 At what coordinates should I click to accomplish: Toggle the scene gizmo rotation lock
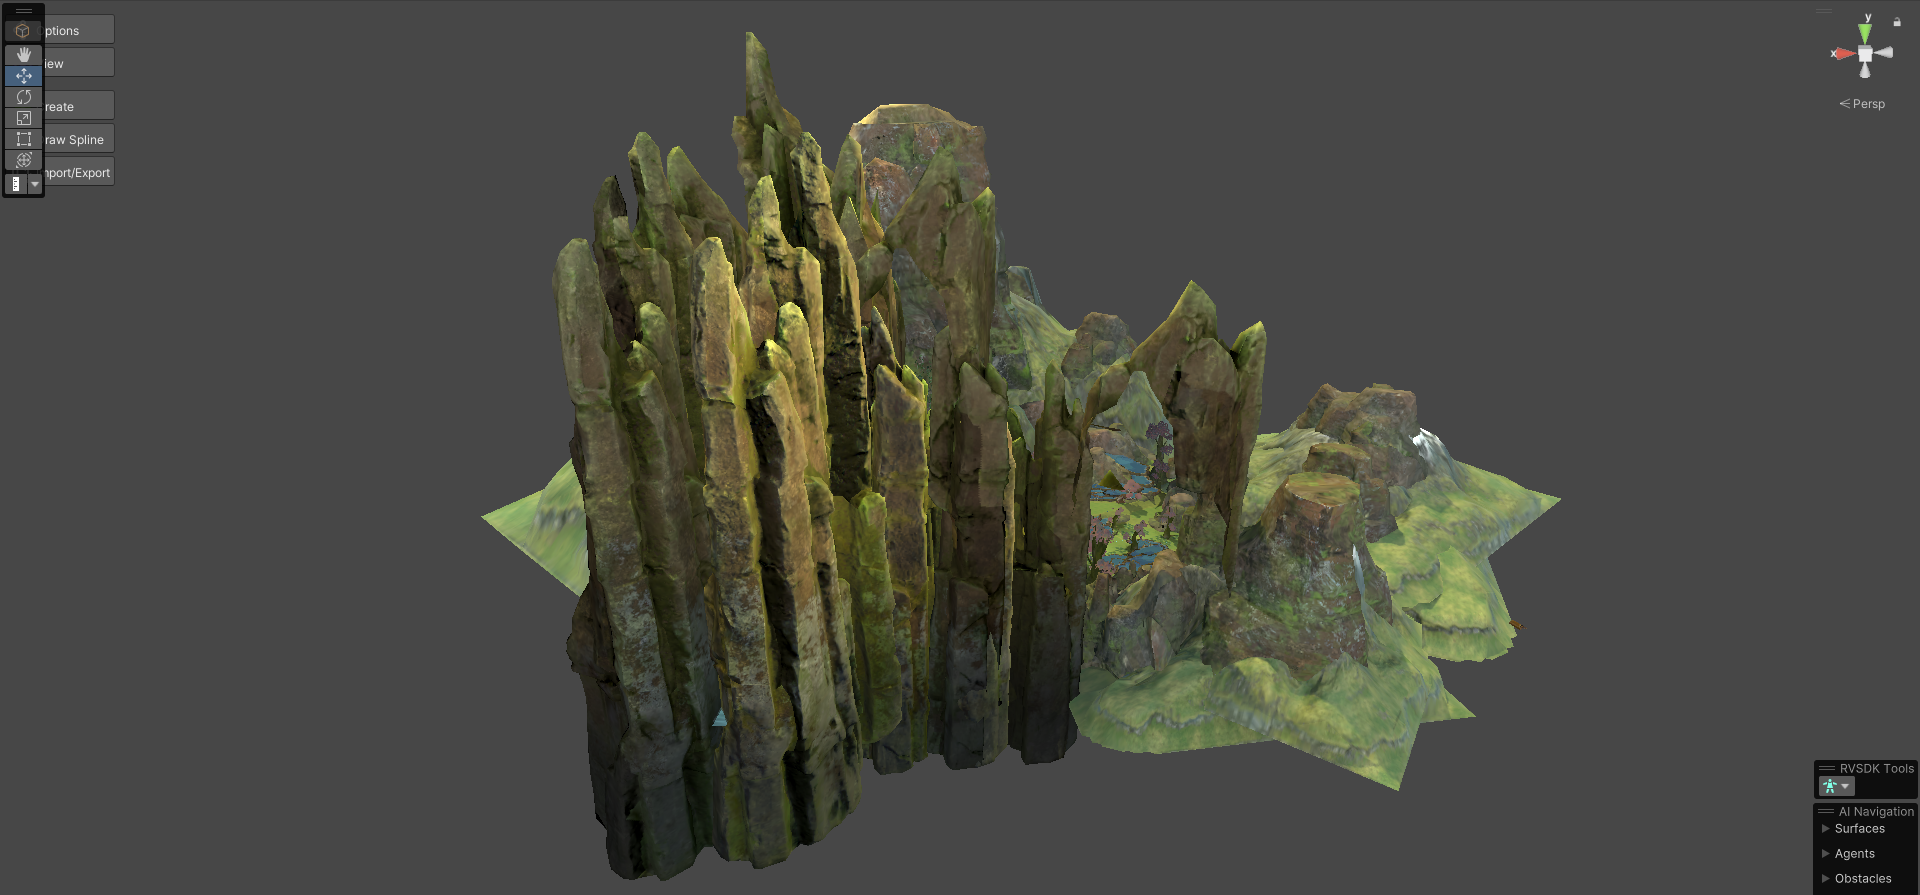(x=1896, y=21)
